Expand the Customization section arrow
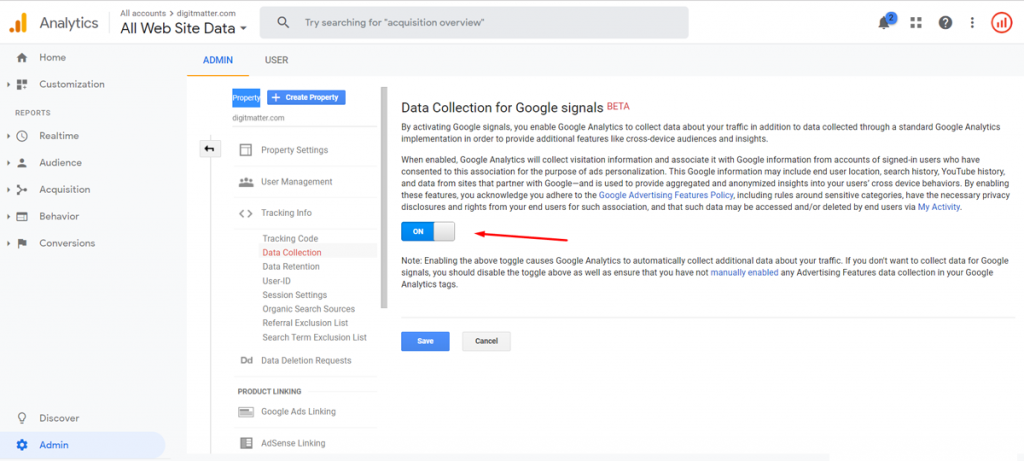The height and width of the screenshot is (461, 1024). tap(8, 84)
